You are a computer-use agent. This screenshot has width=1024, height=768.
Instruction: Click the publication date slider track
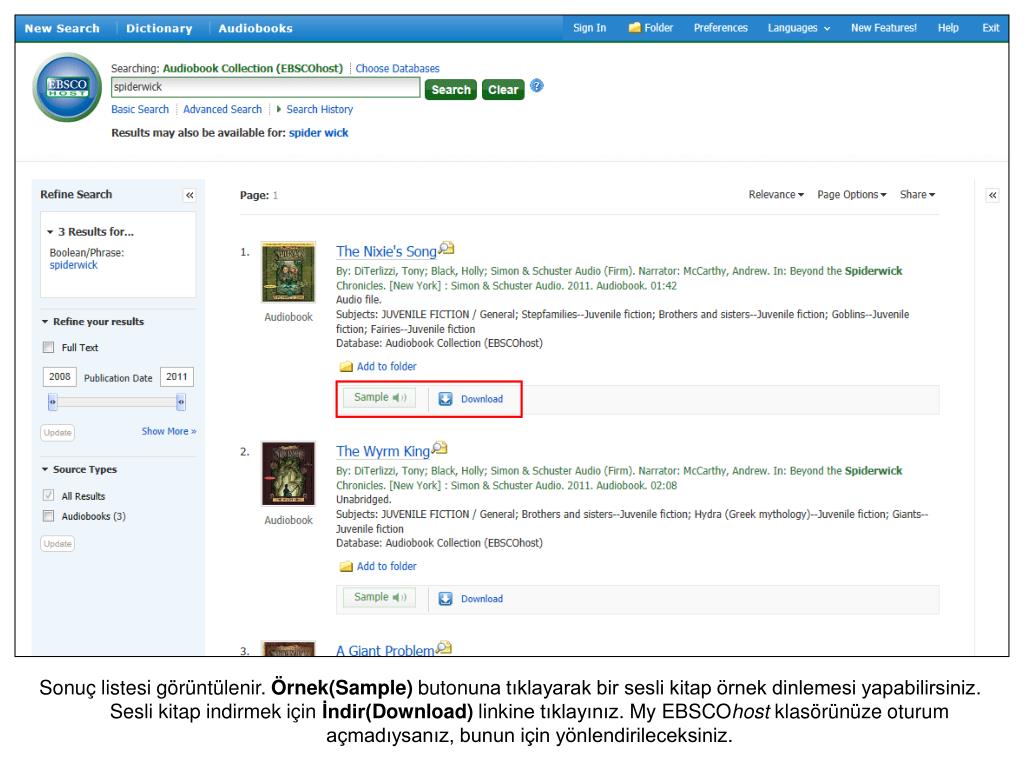click(x=117, y=402)
